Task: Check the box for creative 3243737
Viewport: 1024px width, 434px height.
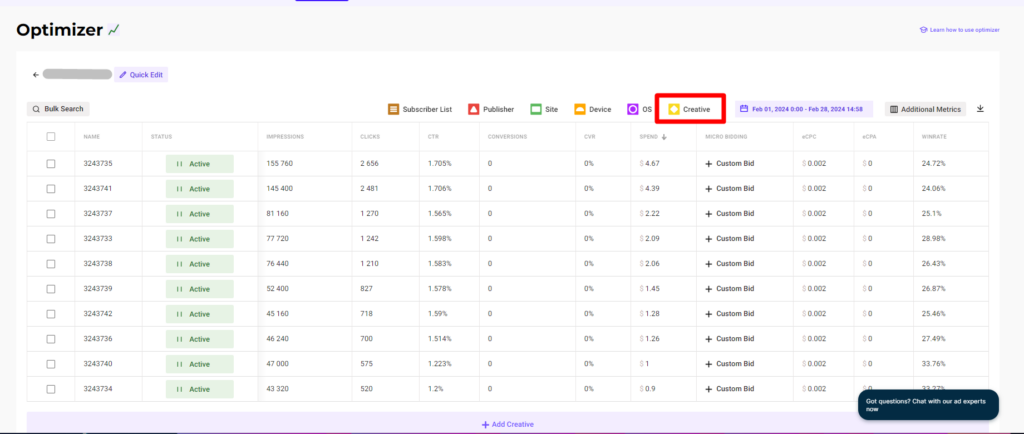Action: 51,214
